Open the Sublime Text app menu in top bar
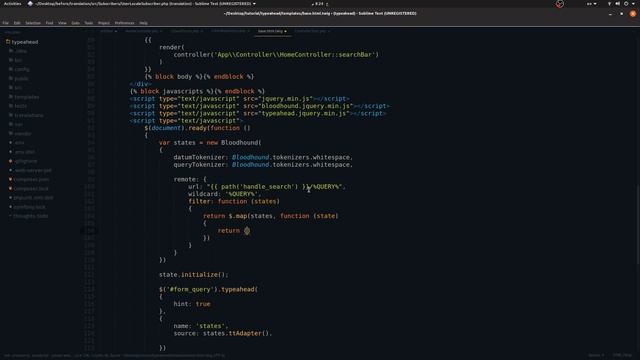The height and width of the screenshot is (360, 640). pos(142,3)
